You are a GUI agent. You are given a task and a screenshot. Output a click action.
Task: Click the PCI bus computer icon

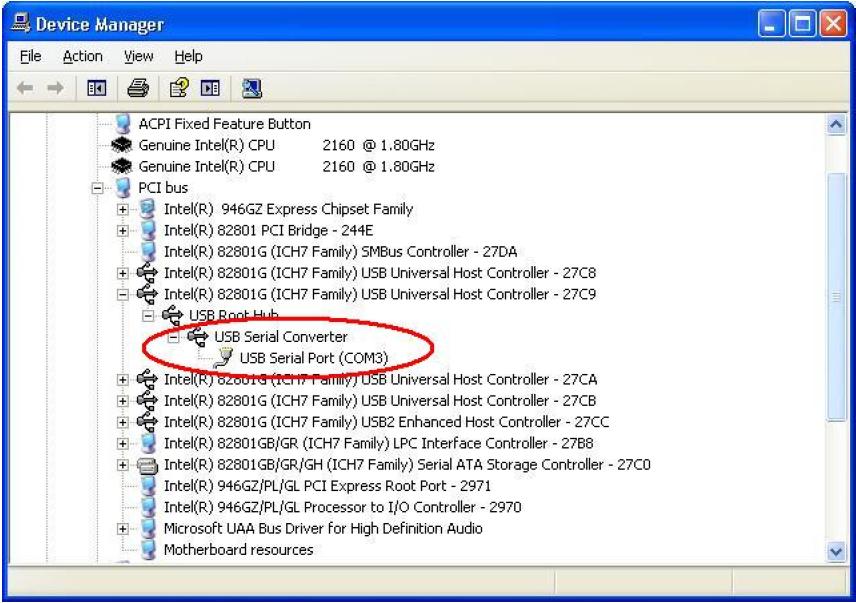pyautogui.click(x=123, y=188)
